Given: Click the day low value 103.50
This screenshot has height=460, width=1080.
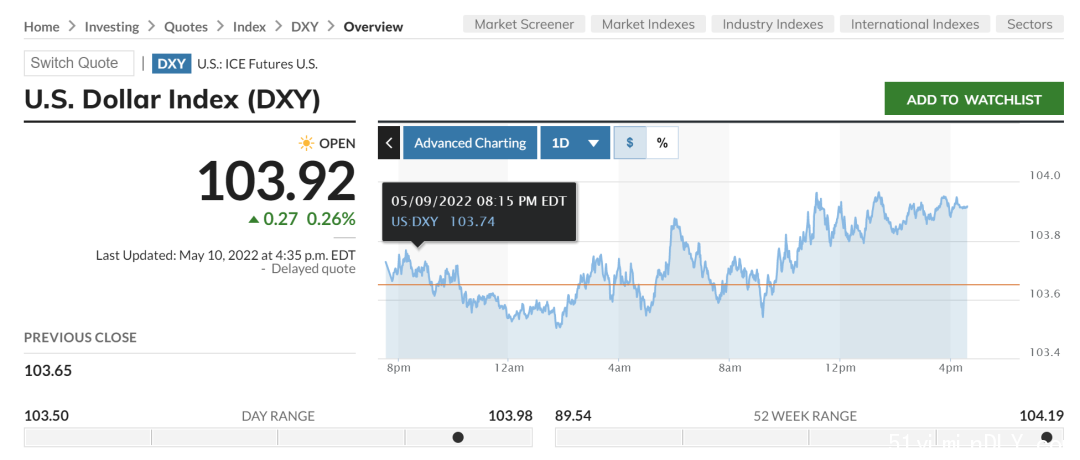Looking at the screenshot, I should pos(47,416).
